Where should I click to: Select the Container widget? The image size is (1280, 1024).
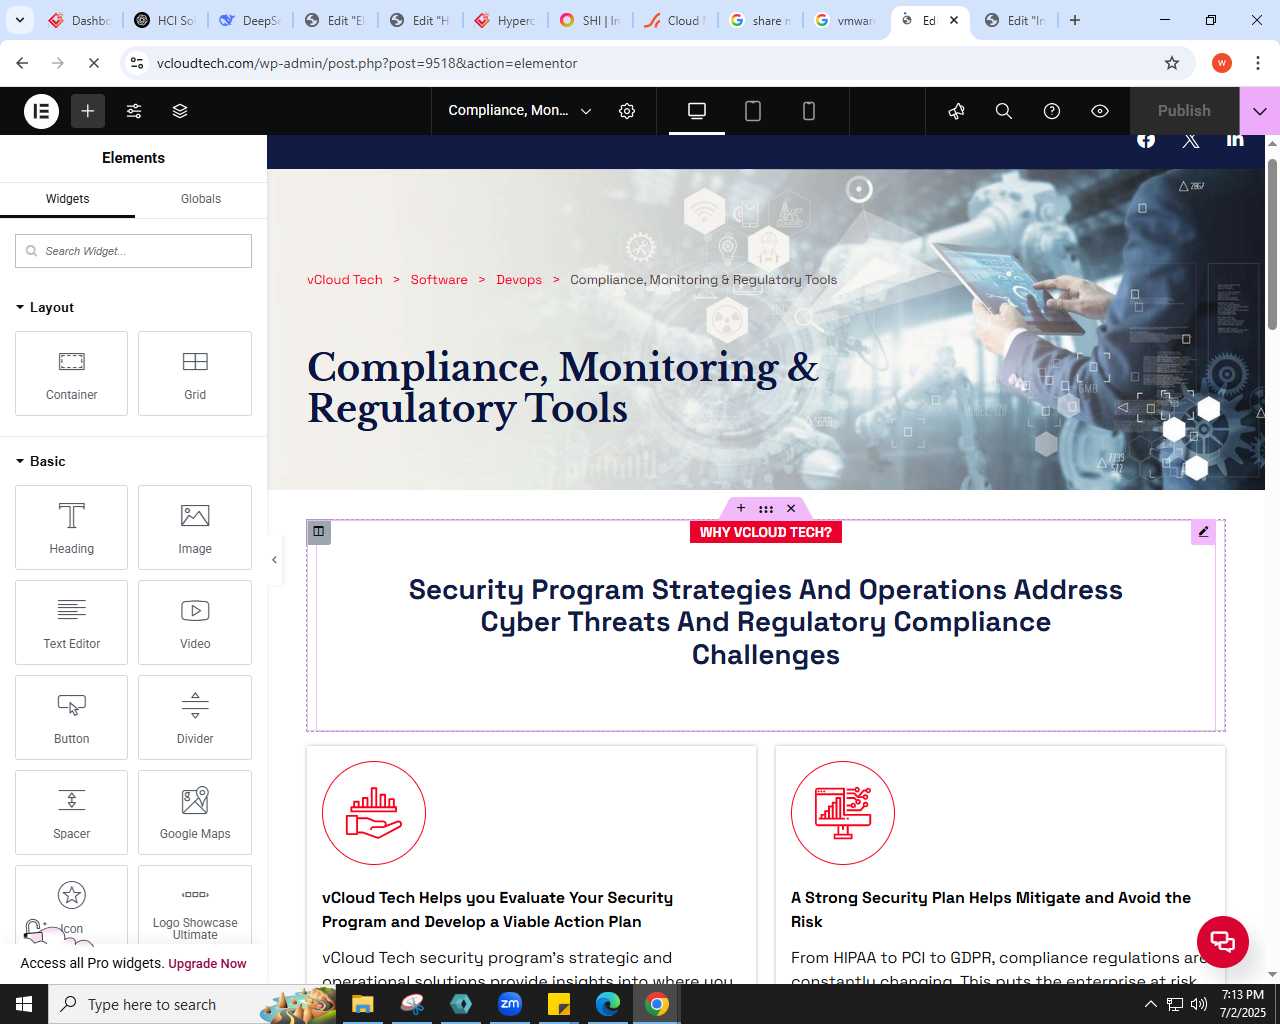(x=71, y=373)
